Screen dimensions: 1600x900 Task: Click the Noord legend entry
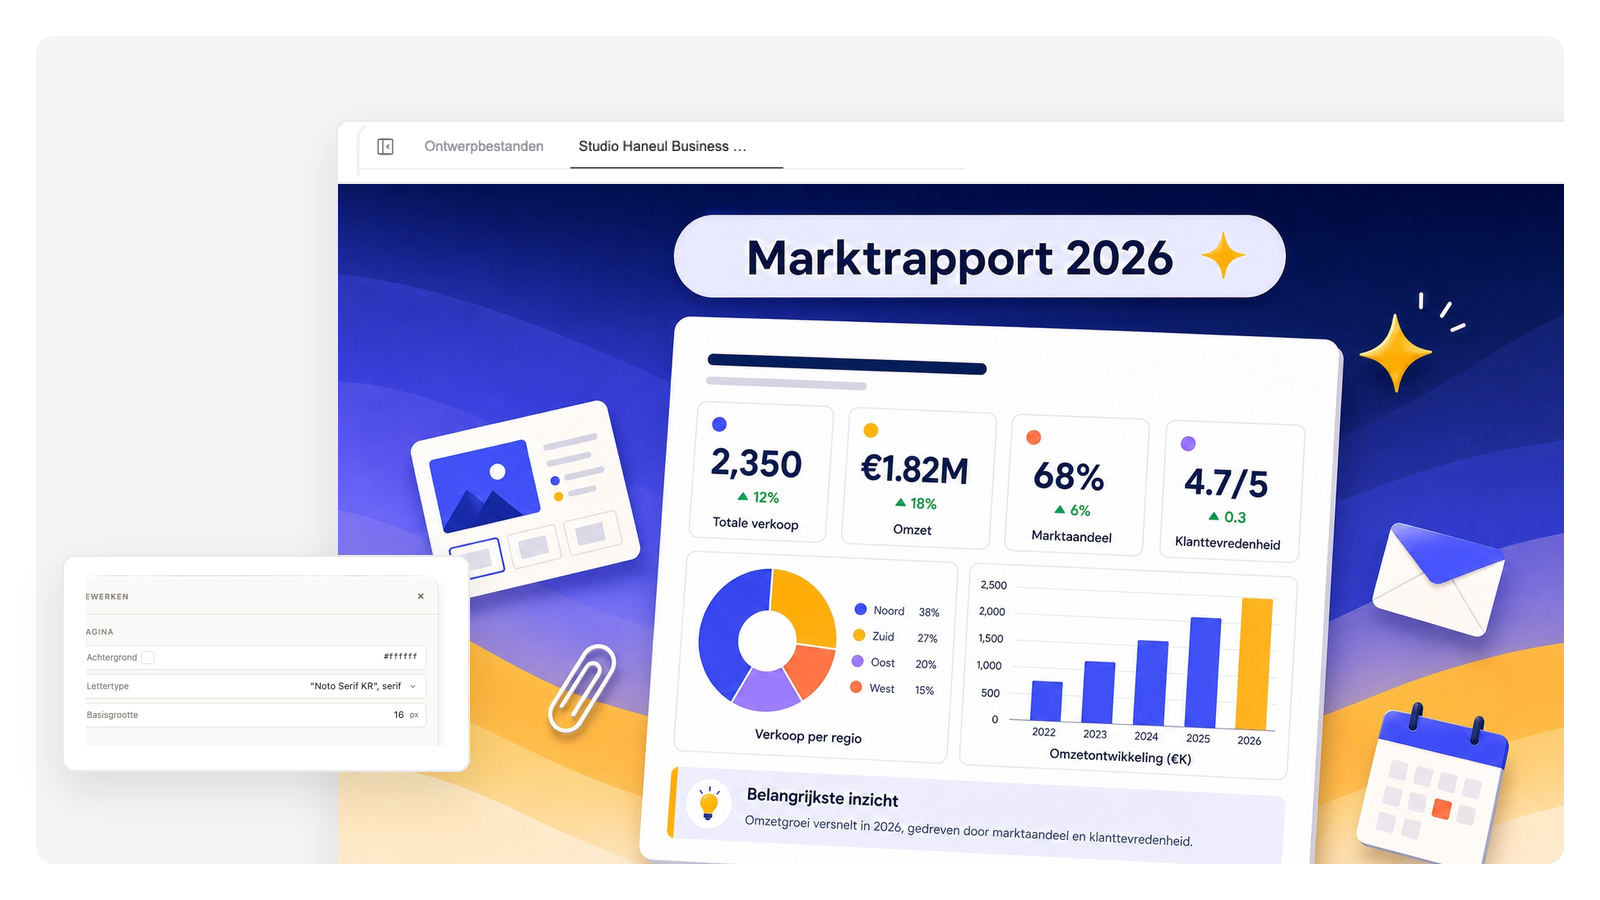(x=896, y=611)
